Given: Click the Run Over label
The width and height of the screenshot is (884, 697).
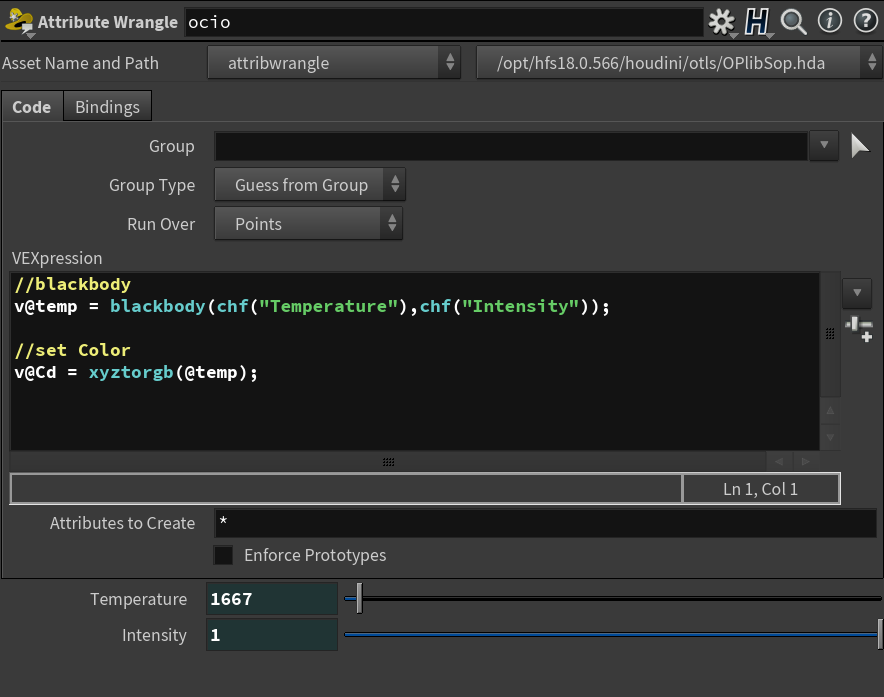Looking at the screenshot, I should coord(161,224).
